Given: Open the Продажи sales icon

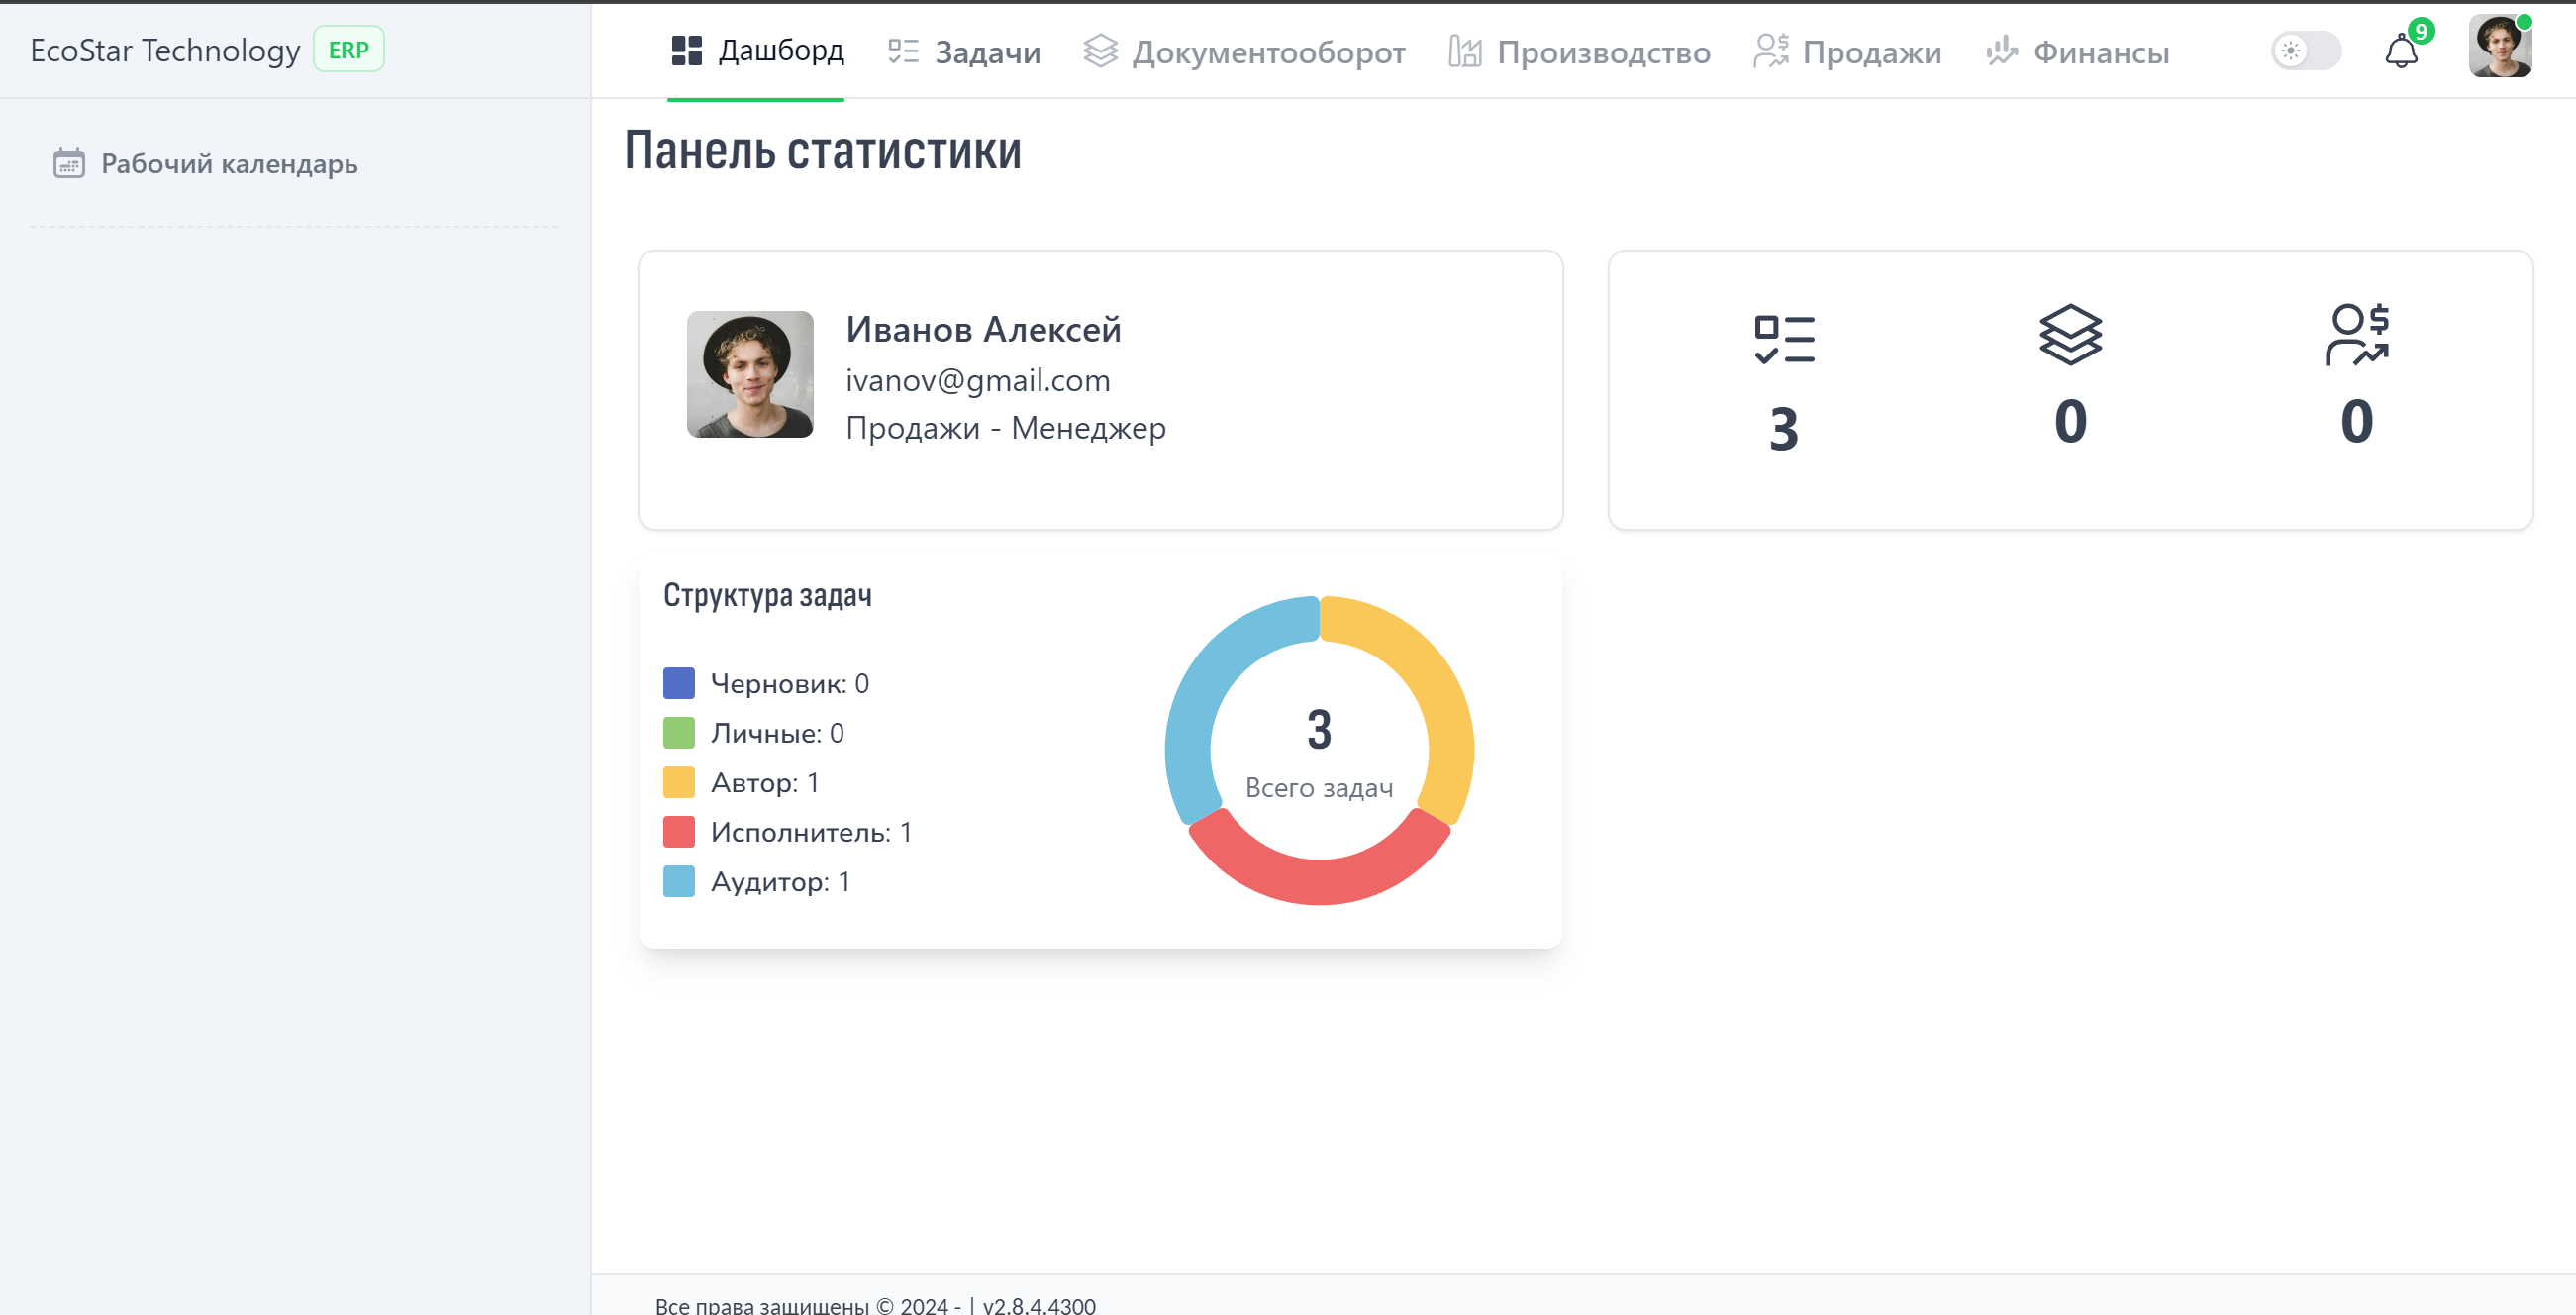Looking at the screenshot, I should click(1771, 51).
